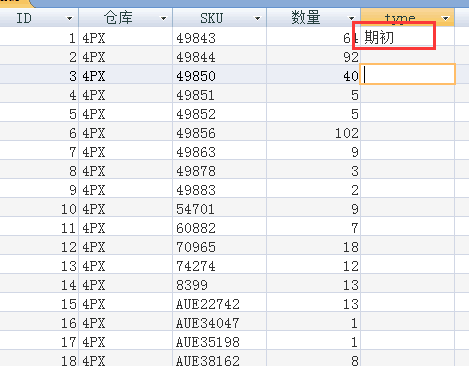Click SKU cell 49852
Image resolution: width=469 pixels, height=366 pixels.
click(219, 112)
